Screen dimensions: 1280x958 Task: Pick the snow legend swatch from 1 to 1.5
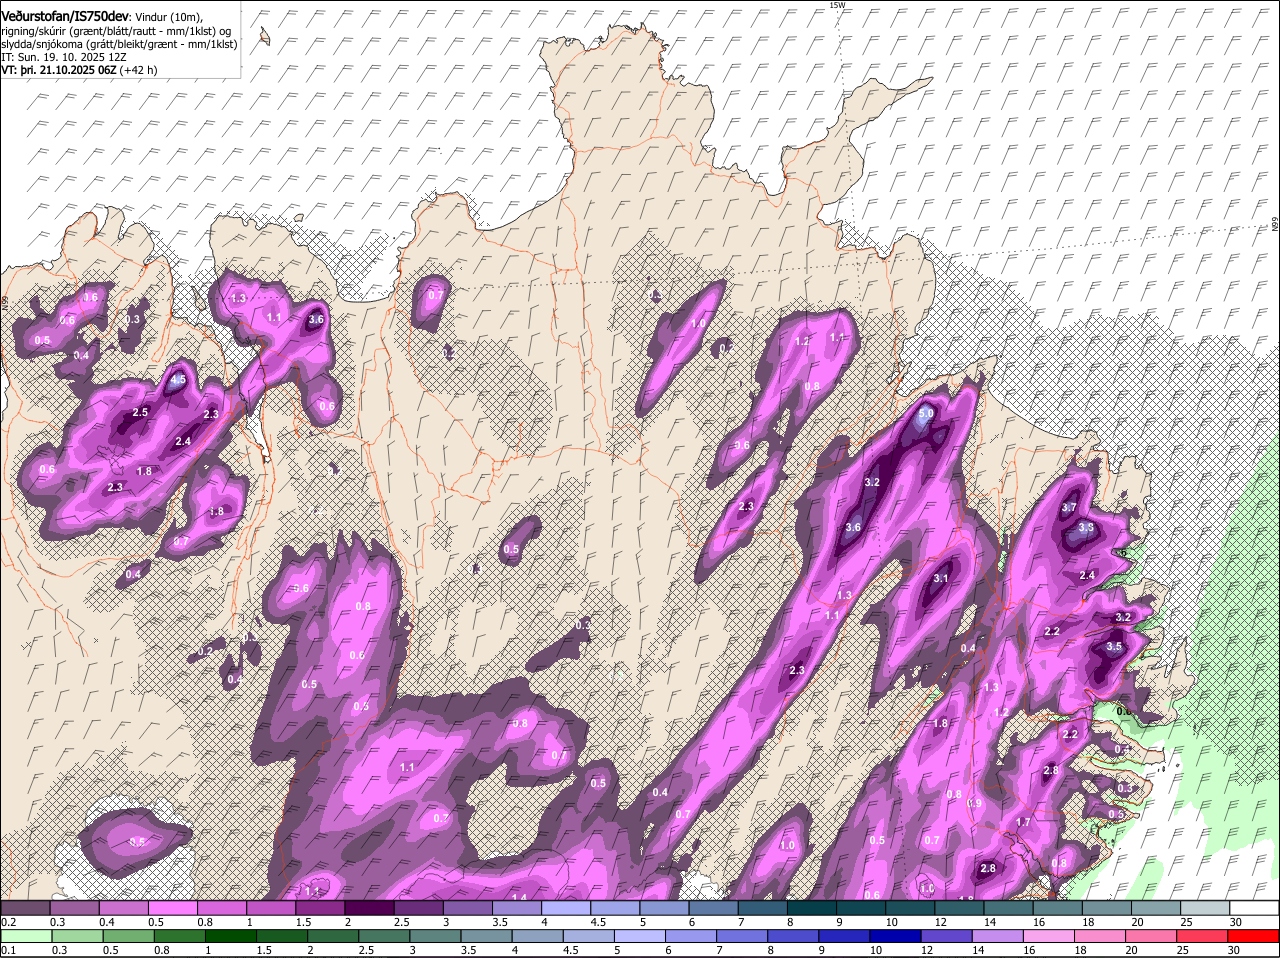(270, 908)
